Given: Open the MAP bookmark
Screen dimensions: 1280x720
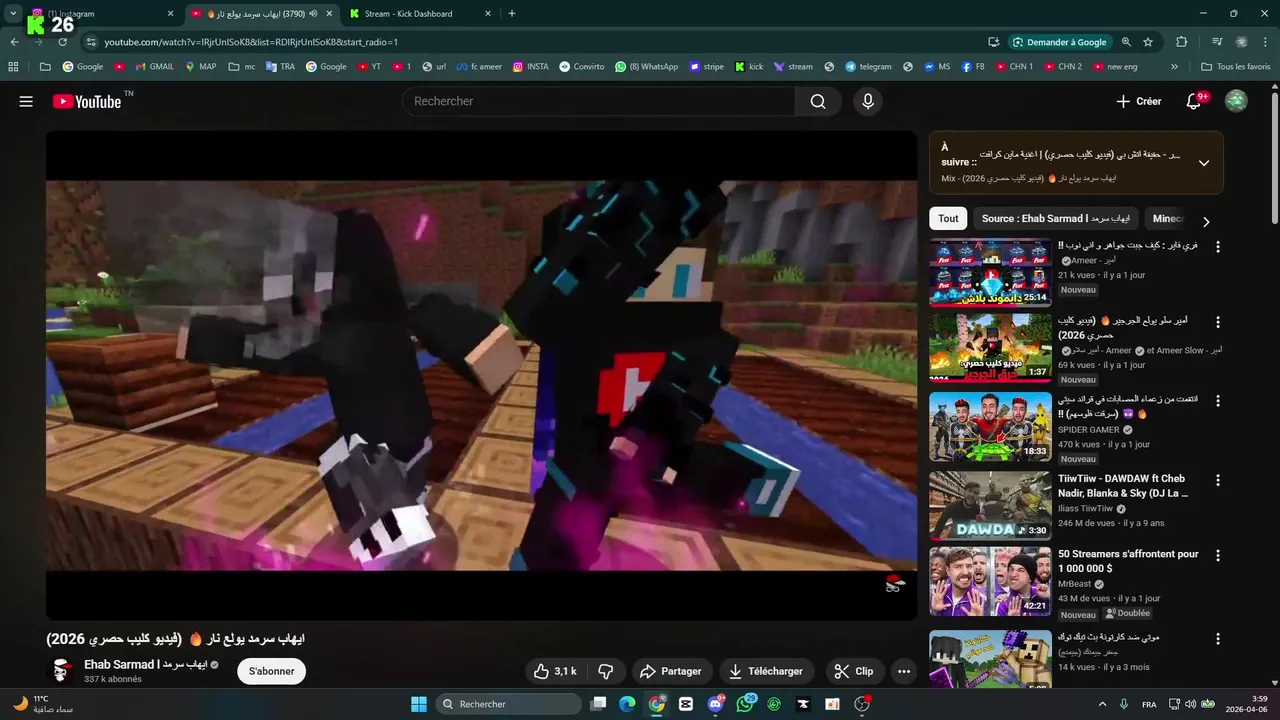Looking at the screenshot, I should pos(199,67).
